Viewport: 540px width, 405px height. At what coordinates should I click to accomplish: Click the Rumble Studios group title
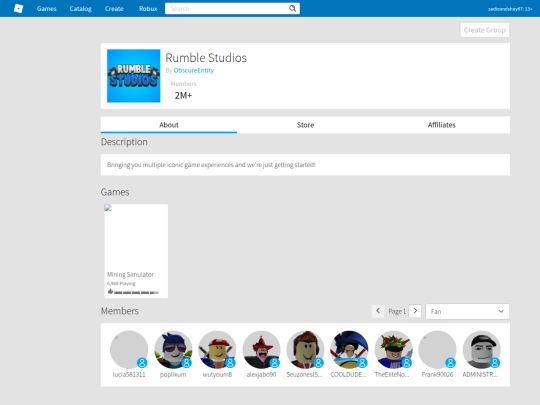206,58
